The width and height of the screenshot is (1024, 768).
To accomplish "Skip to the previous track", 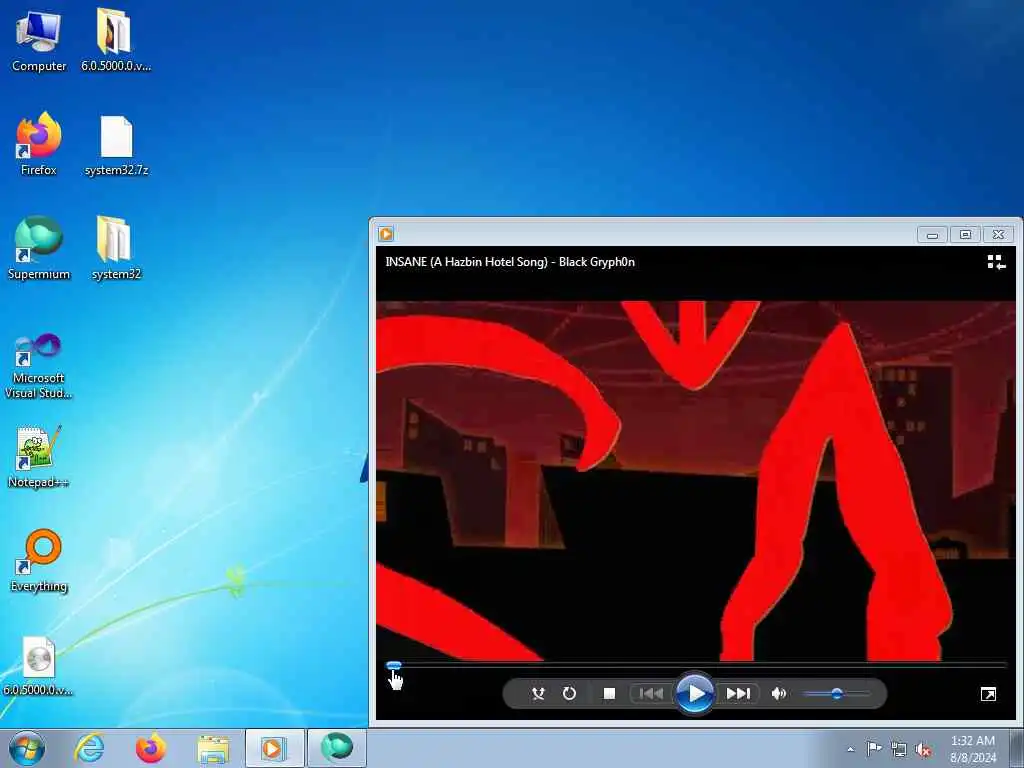I will (x=650, y=694).
